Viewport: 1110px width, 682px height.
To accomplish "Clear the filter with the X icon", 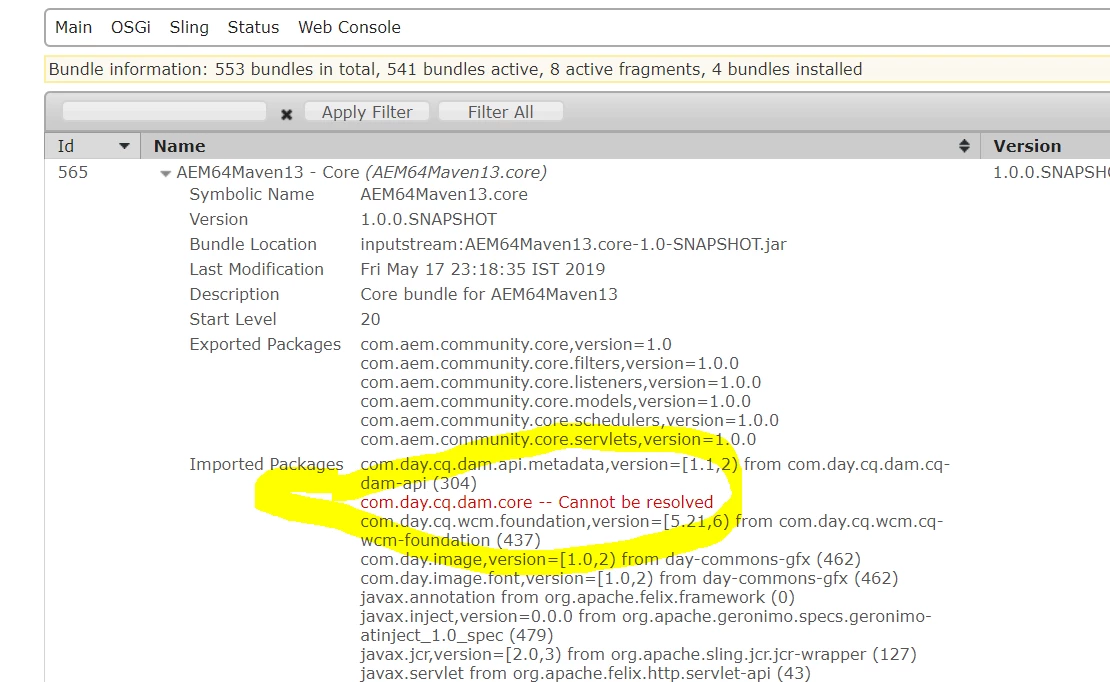I will [x=286, y=114].
